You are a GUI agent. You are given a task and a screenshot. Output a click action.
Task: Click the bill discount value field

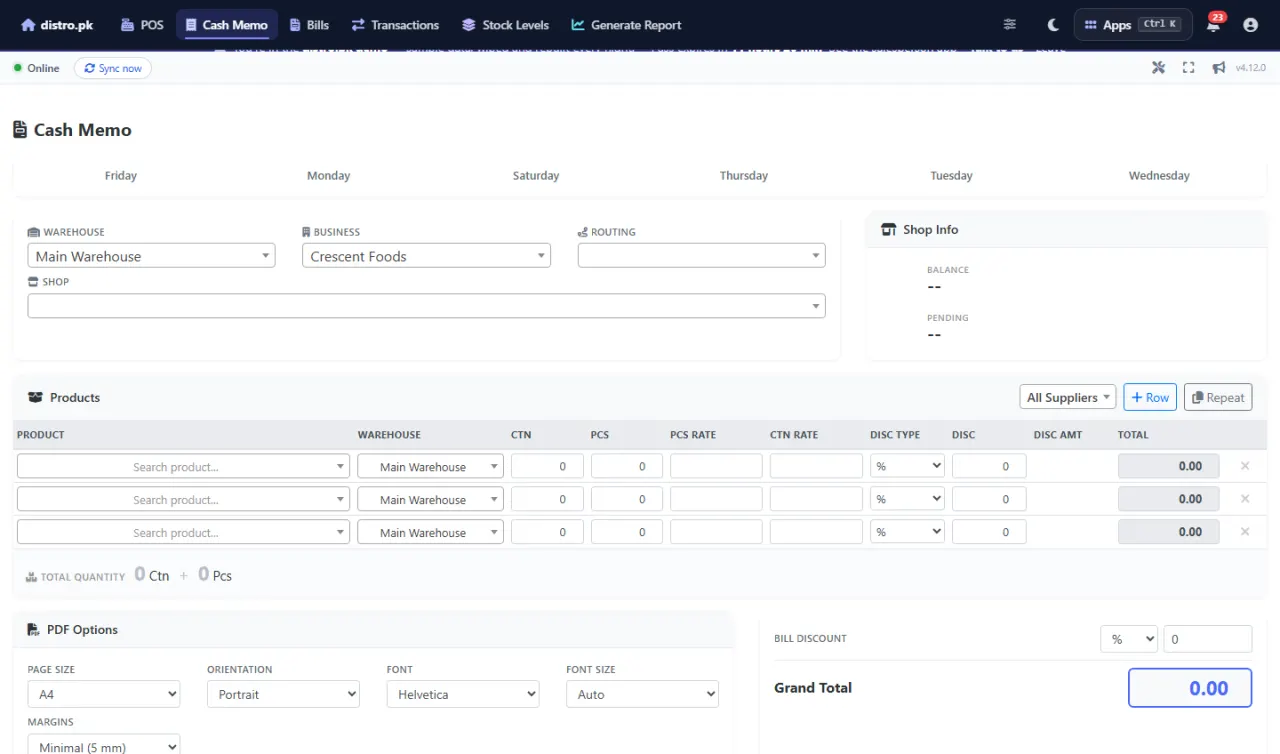(1208, 639)
